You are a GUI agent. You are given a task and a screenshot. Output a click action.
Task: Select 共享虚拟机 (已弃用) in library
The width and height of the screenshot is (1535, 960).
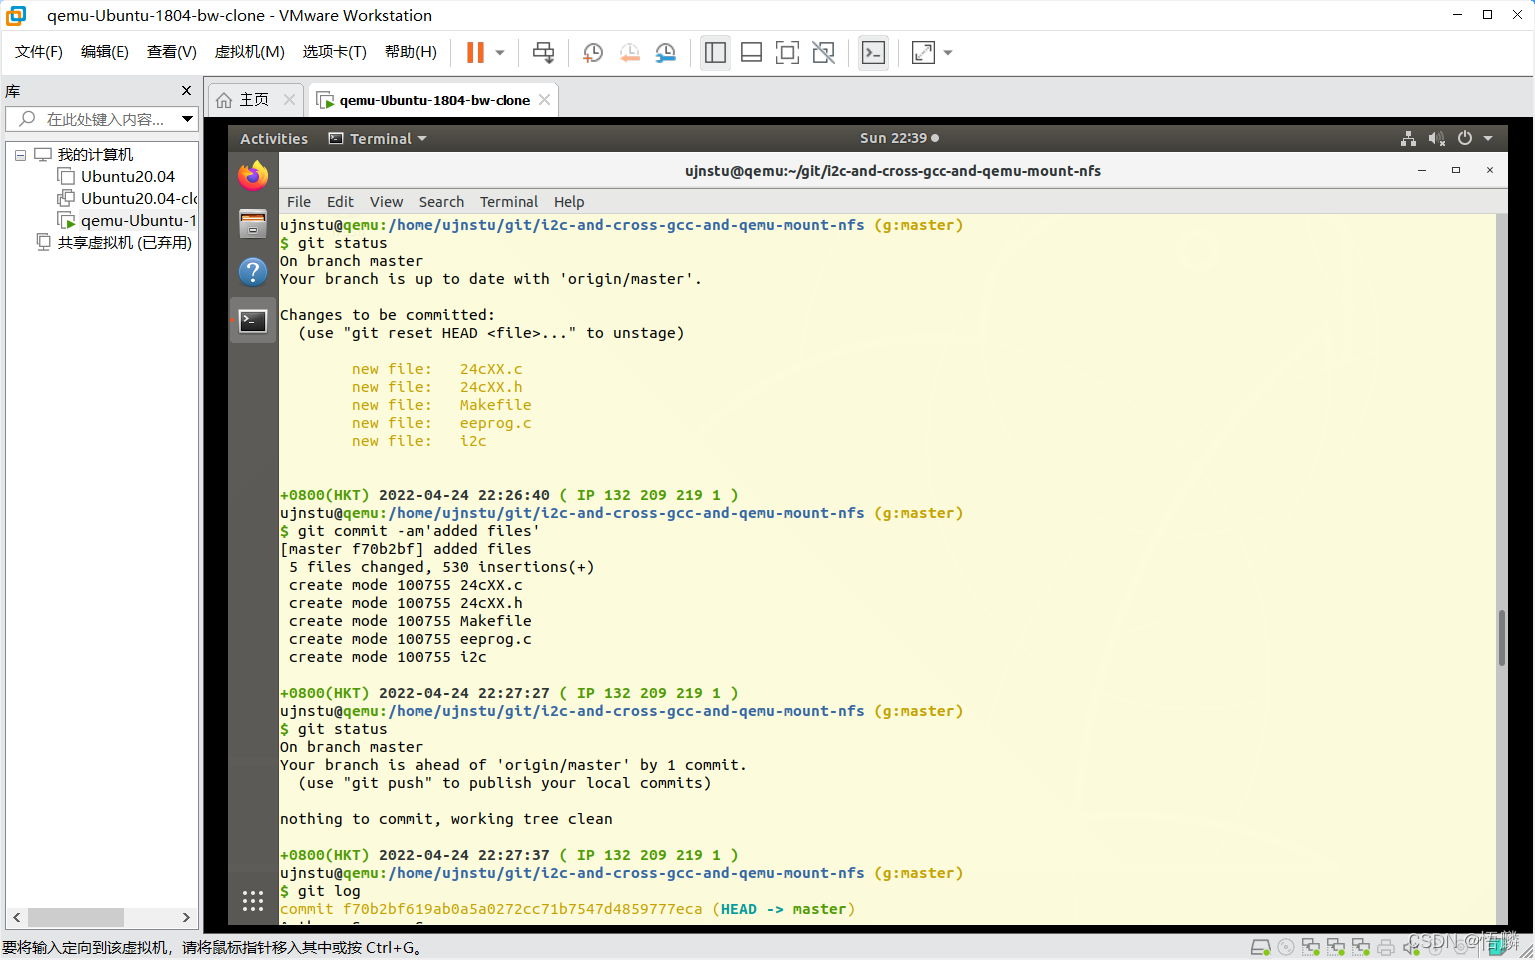click(114, 242)
